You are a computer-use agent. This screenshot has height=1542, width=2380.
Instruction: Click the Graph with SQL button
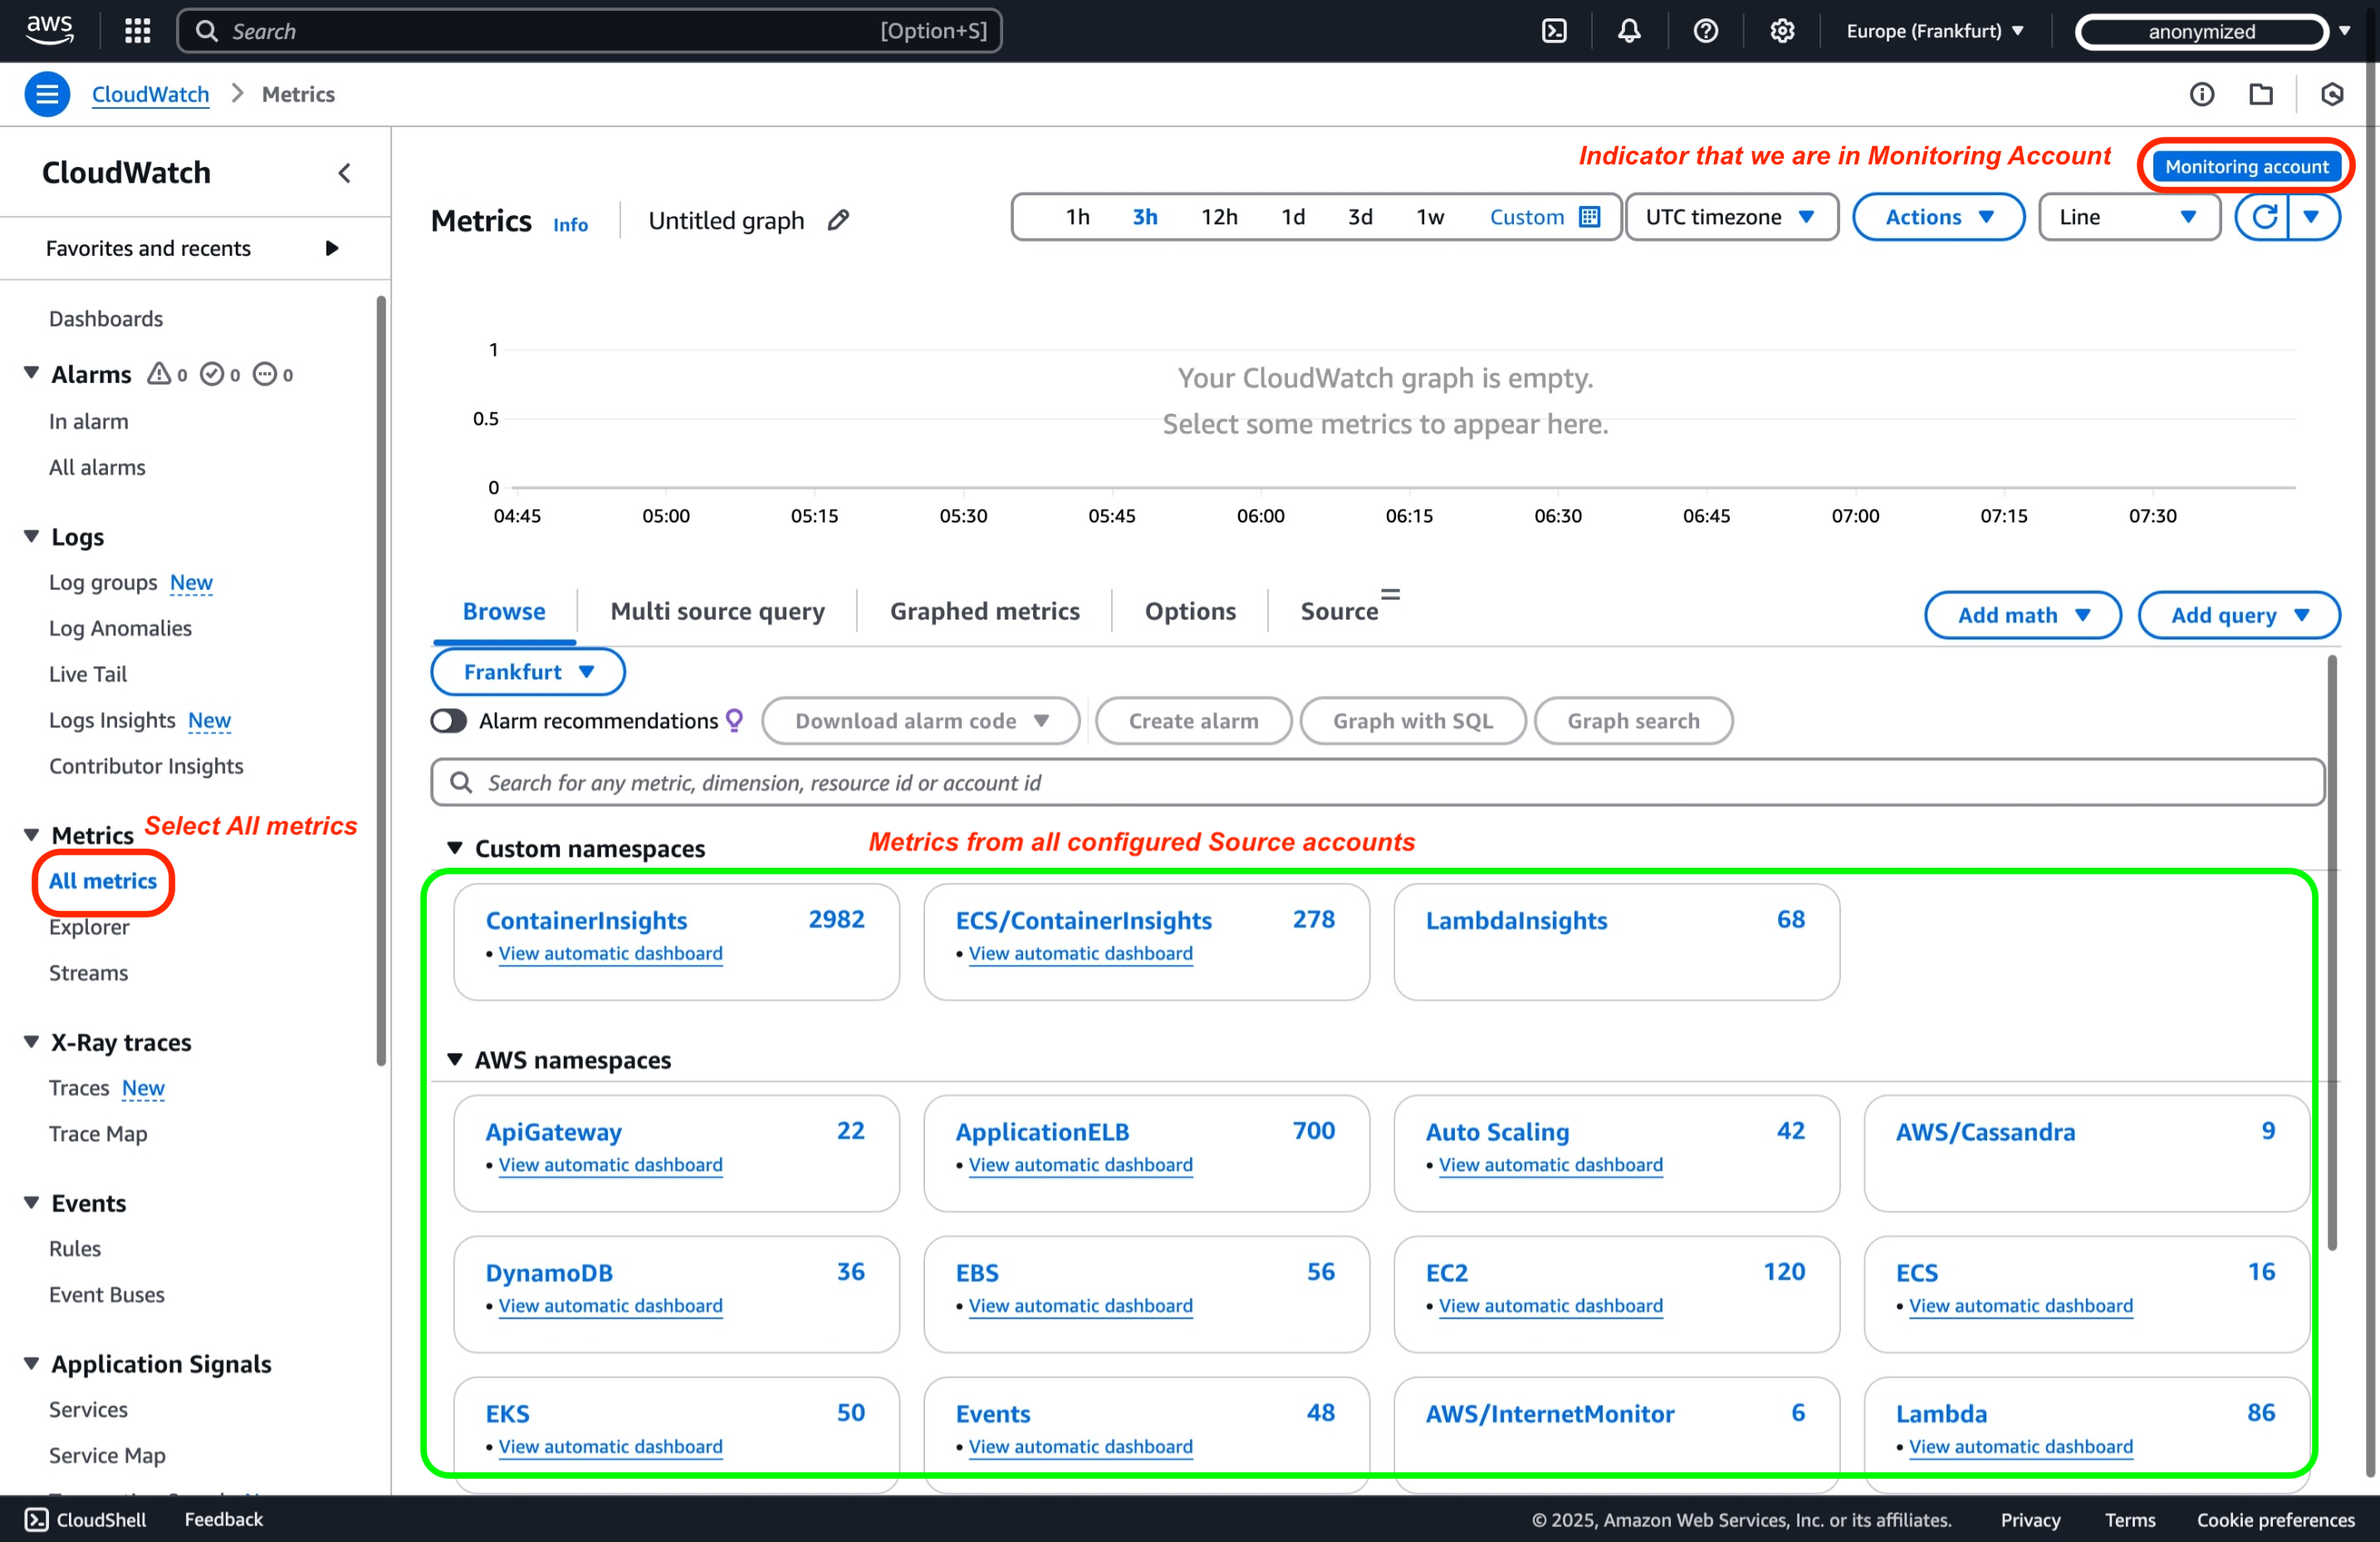tap(1412, 721)
